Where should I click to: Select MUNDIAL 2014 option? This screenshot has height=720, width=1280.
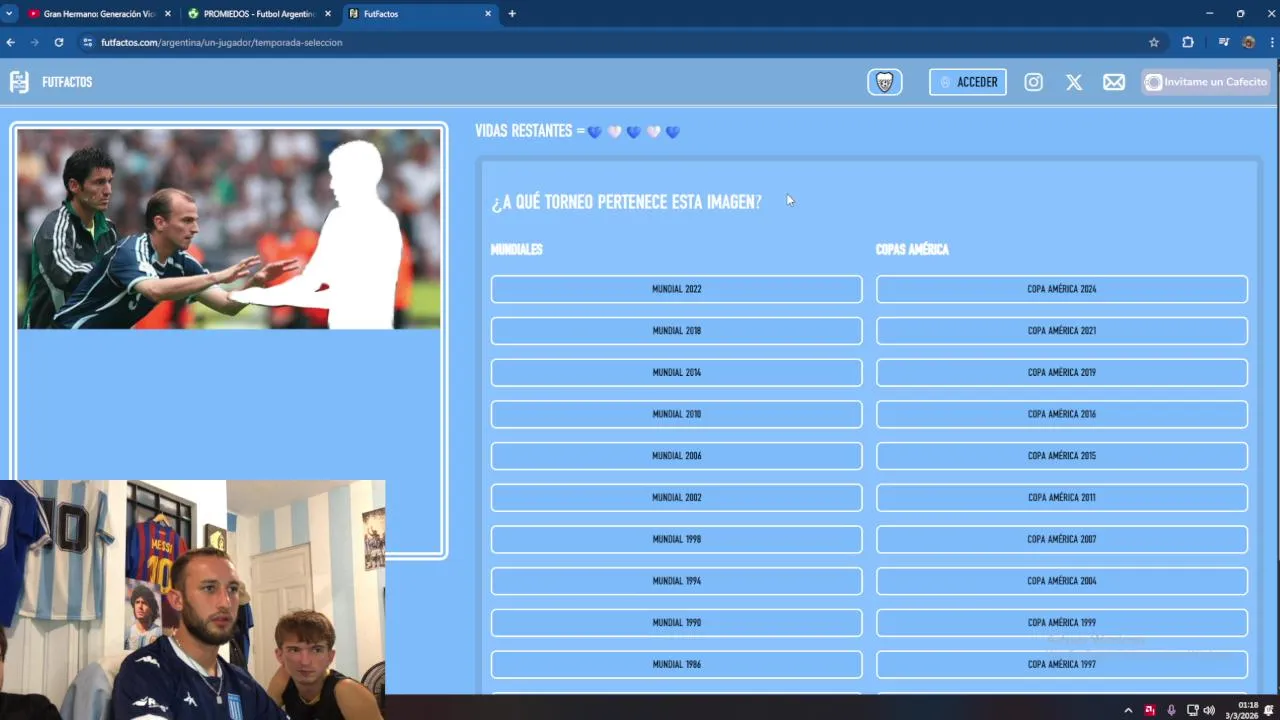(676, 372)
